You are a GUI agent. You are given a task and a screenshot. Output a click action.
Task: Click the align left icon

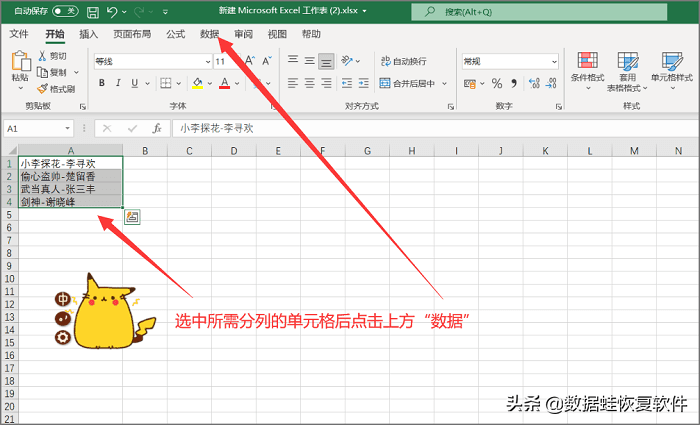293,83
